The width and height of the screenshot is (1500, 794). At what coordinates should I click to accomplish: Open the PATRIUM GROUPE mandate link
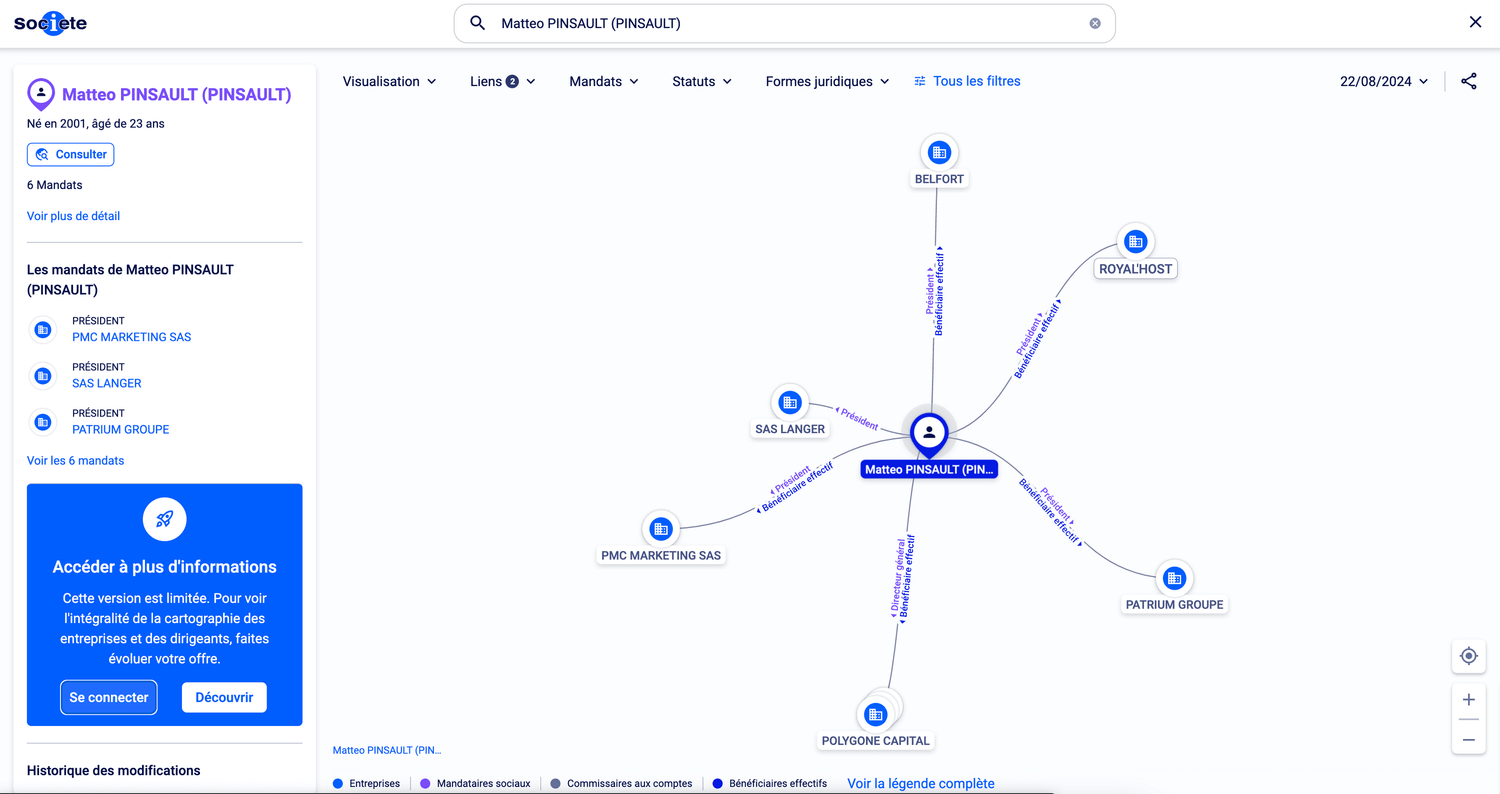coord(121,429)
